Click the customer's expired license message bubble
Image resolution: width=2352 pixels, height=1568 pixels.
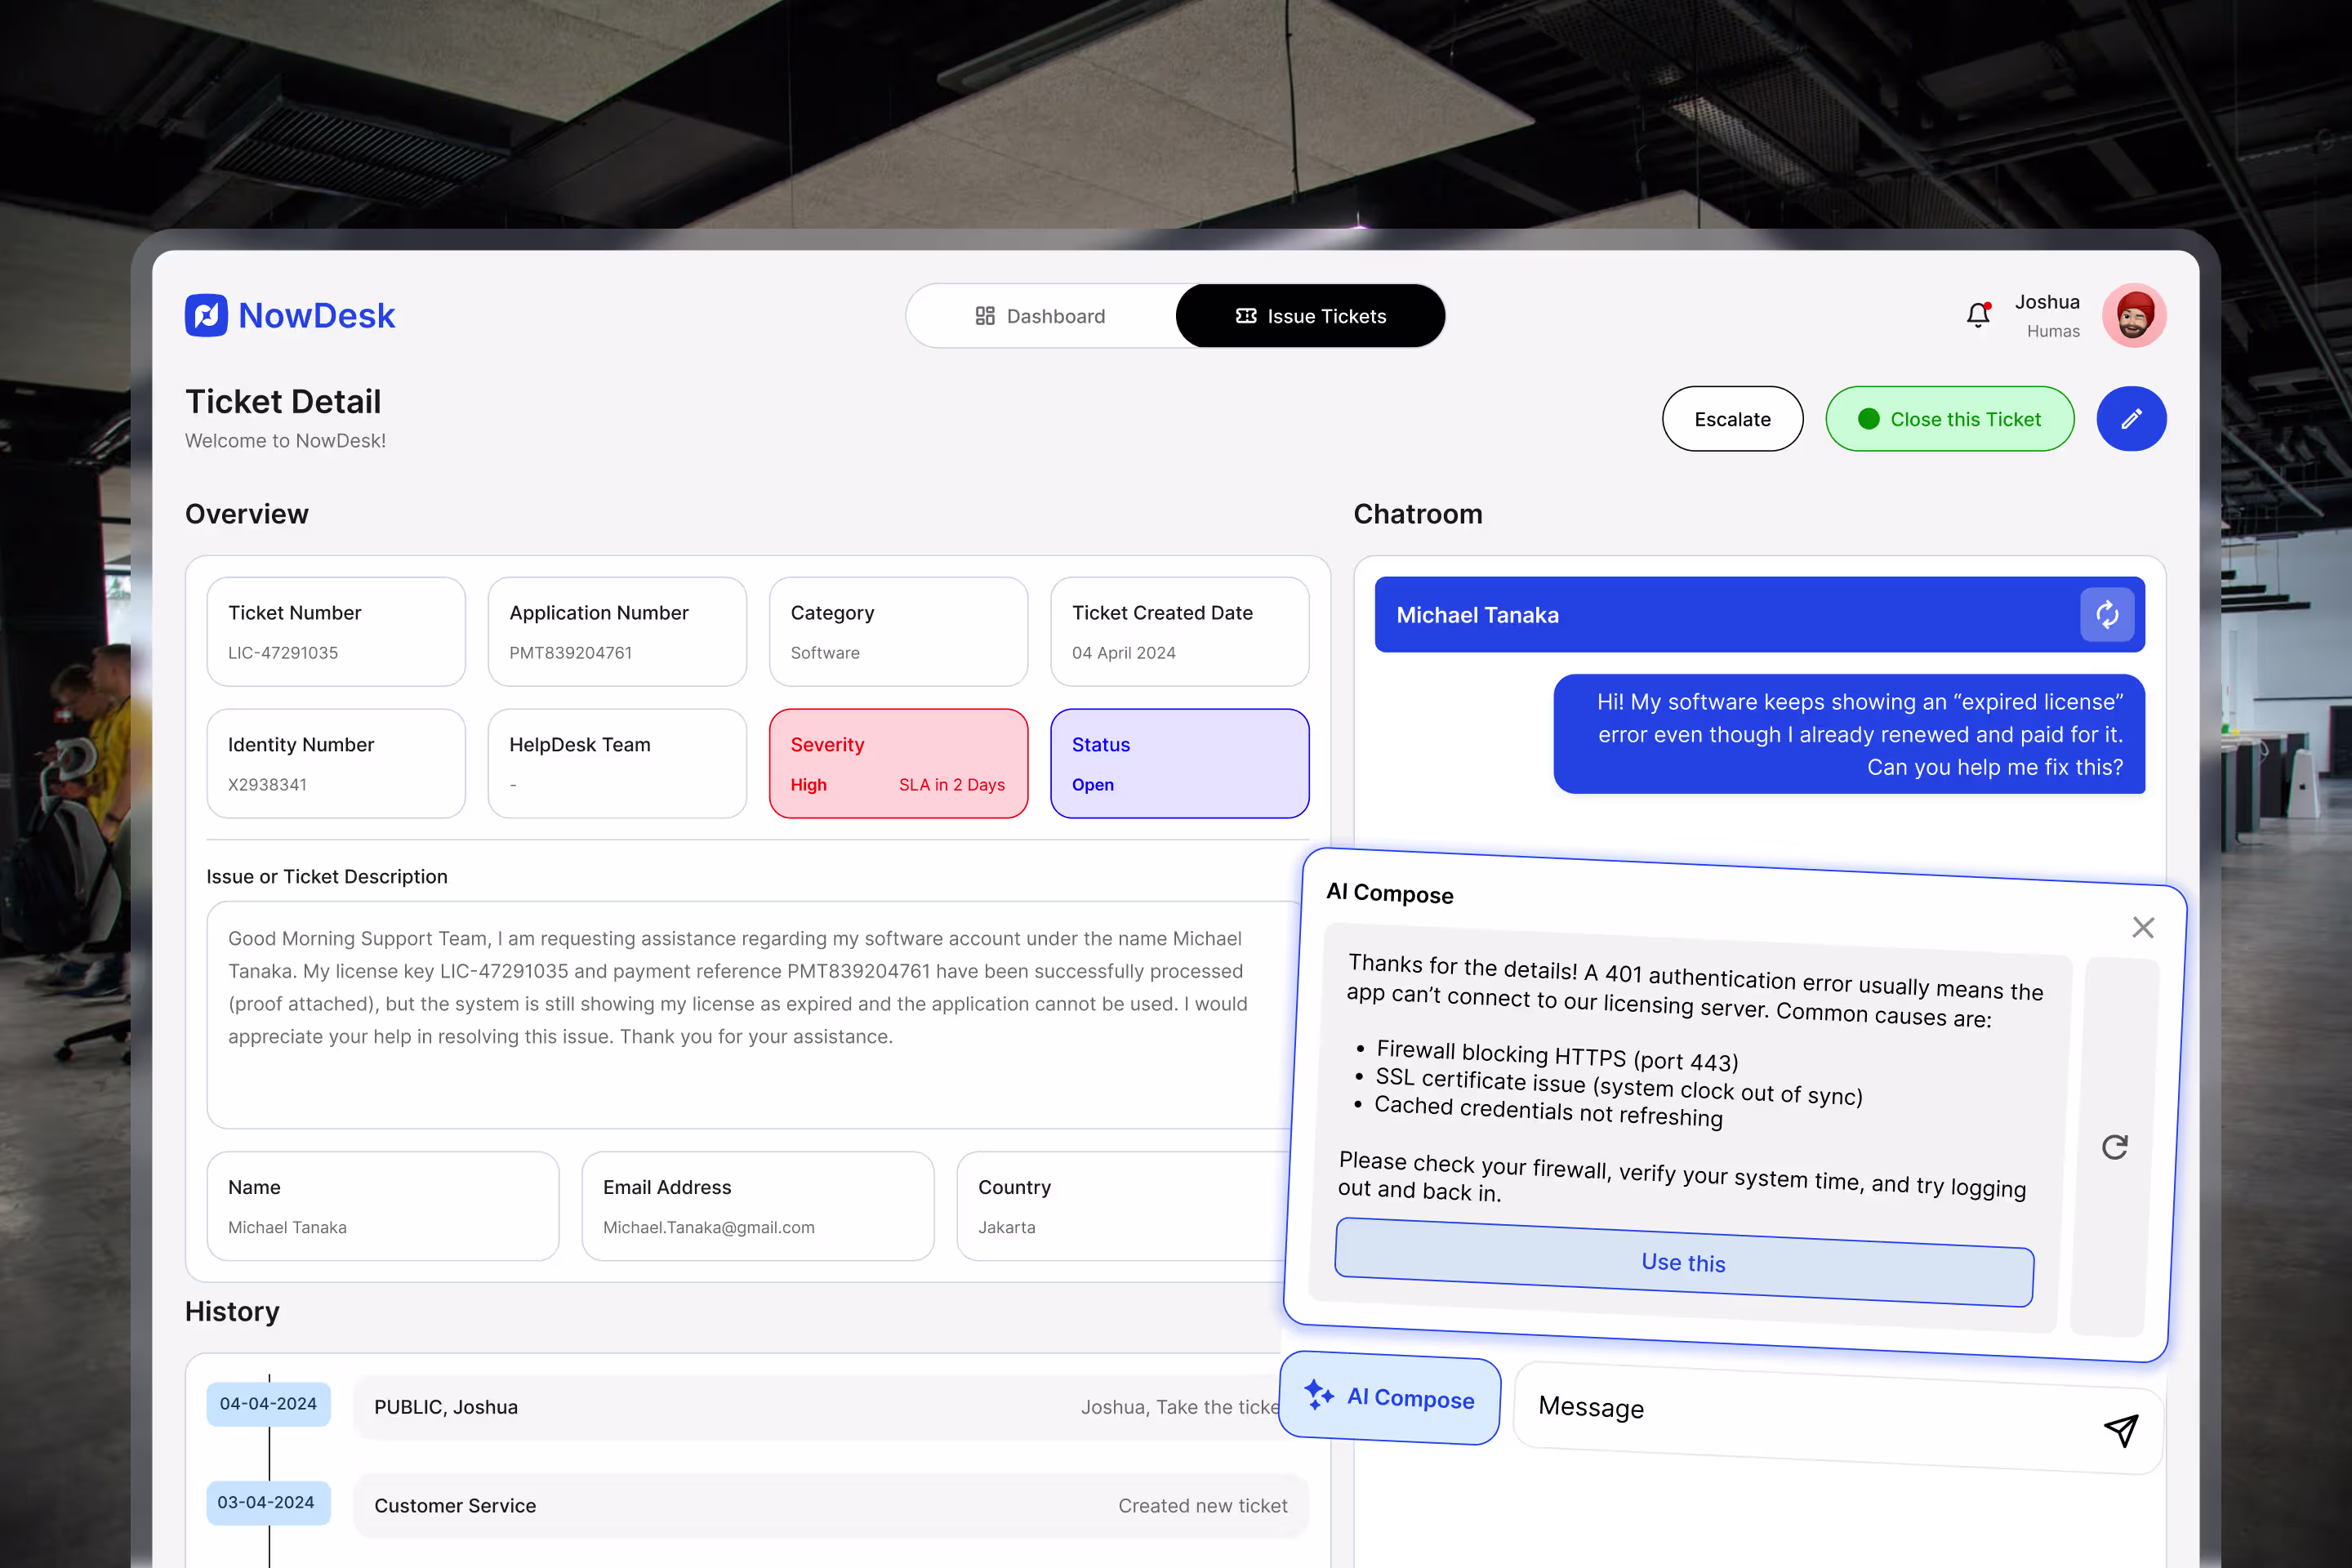(x=1849, y=734)
